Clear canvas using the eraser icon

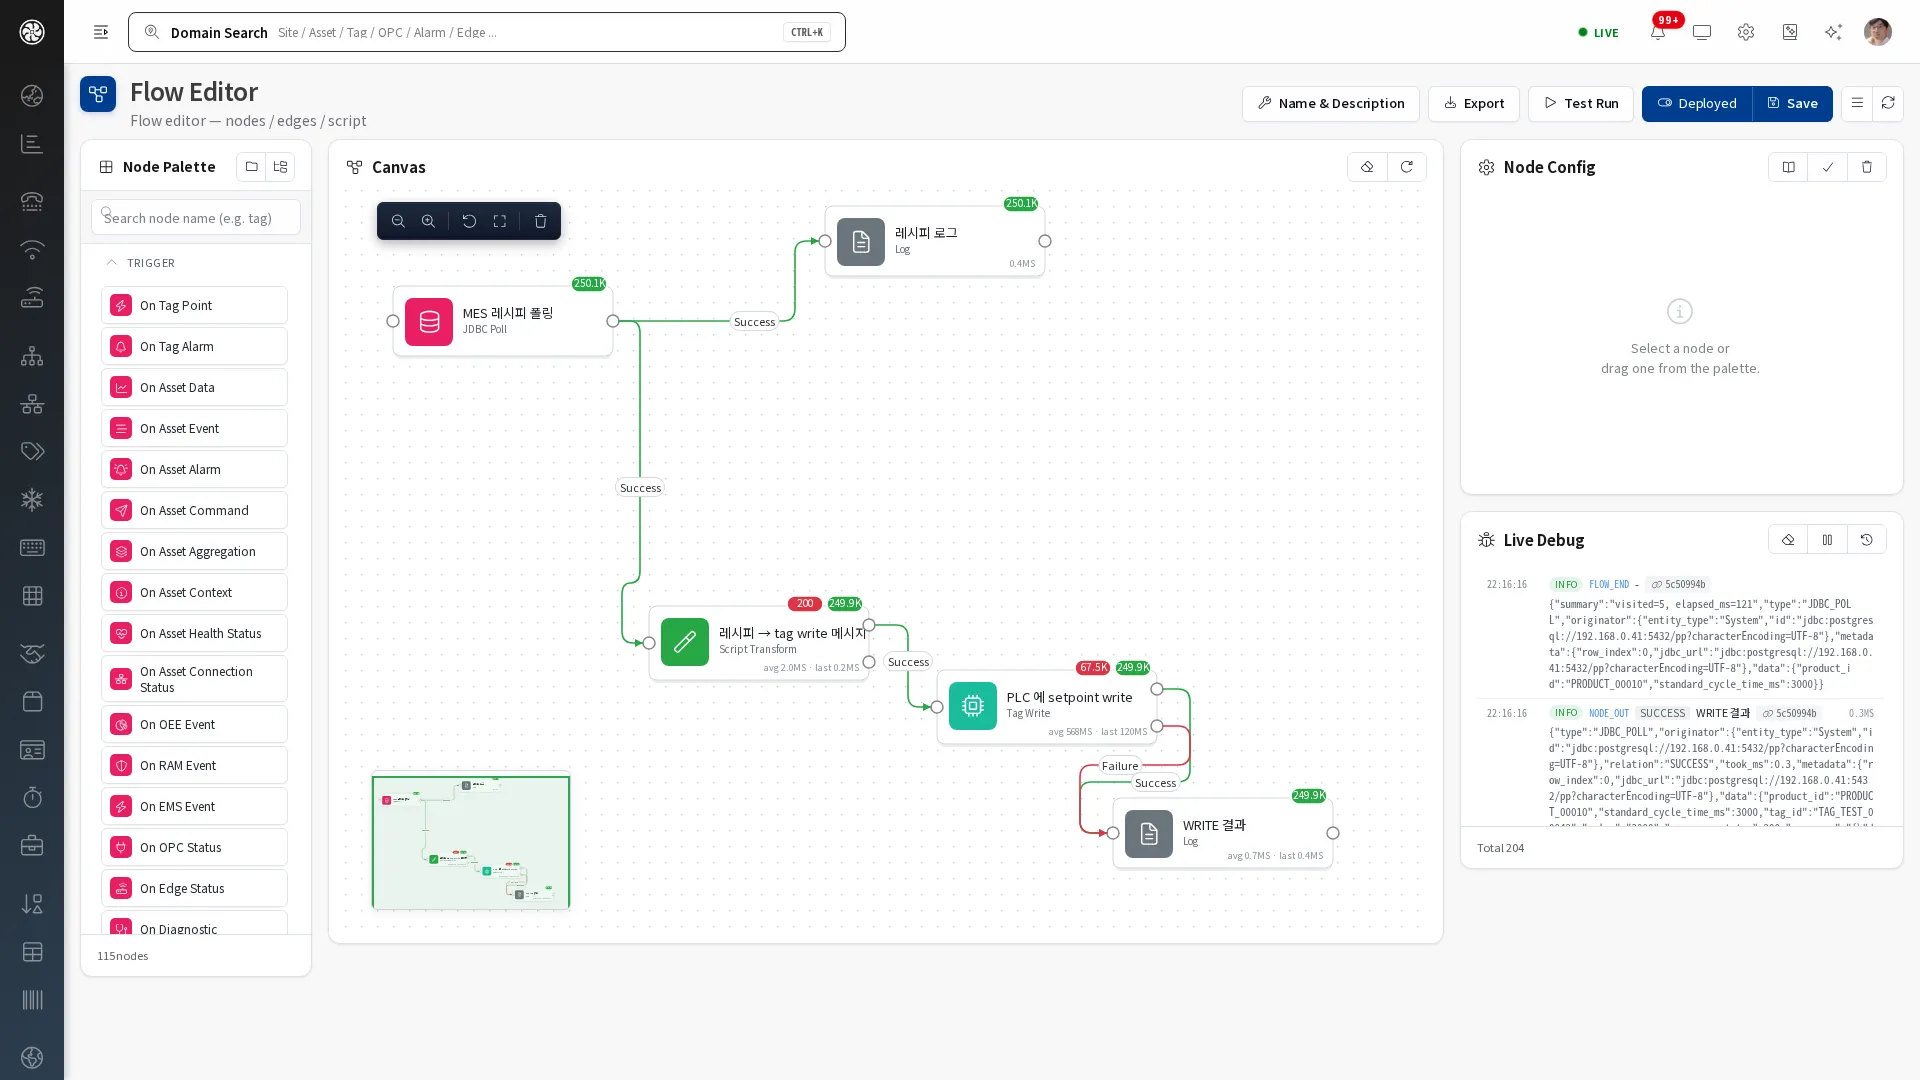coord(1367,167)
